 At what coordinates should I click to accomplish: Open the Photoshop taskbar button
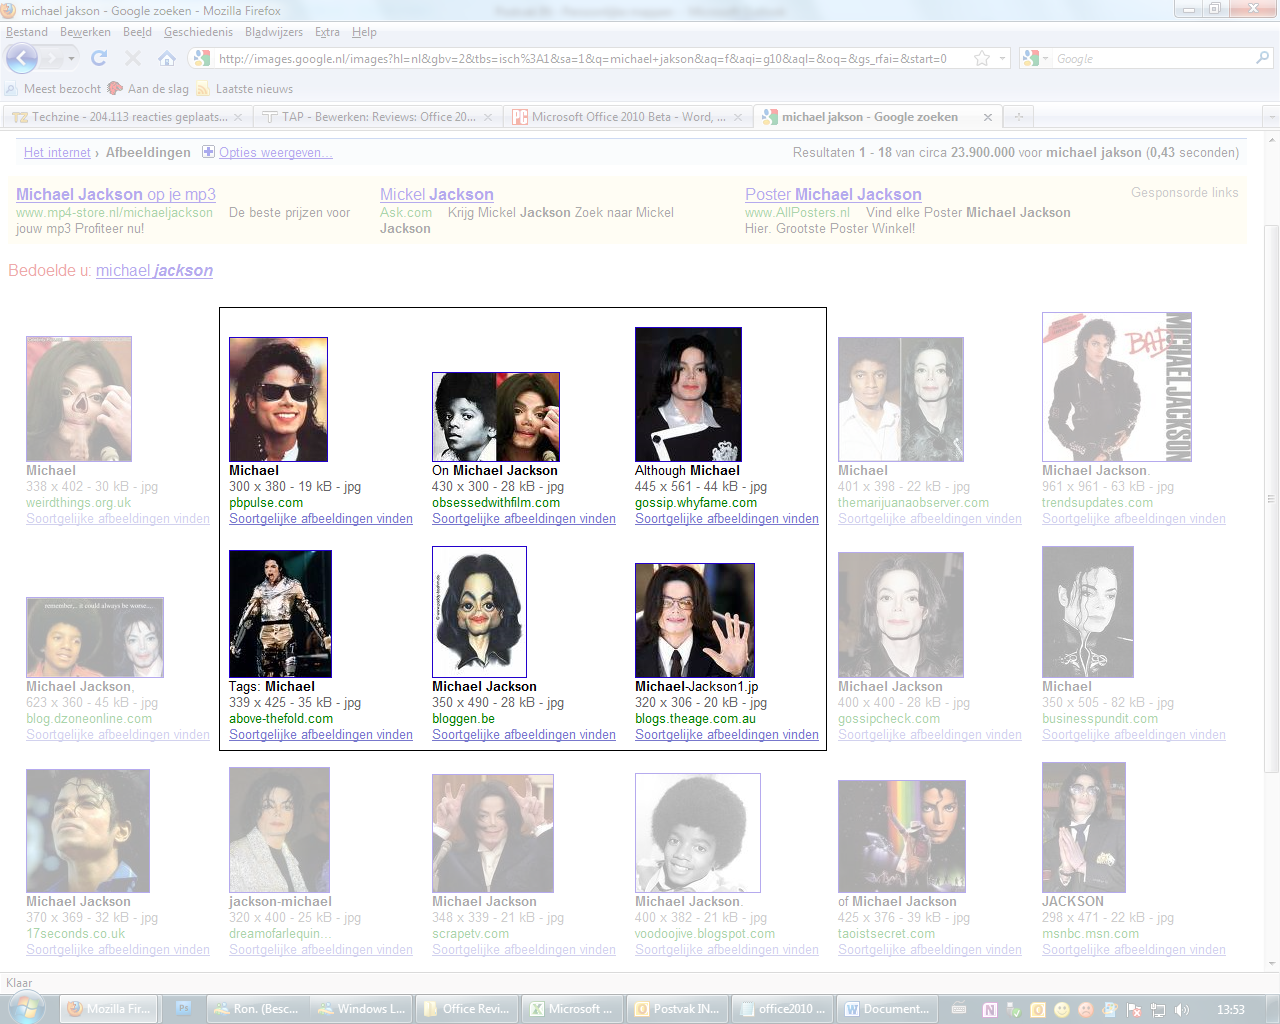183,1009
